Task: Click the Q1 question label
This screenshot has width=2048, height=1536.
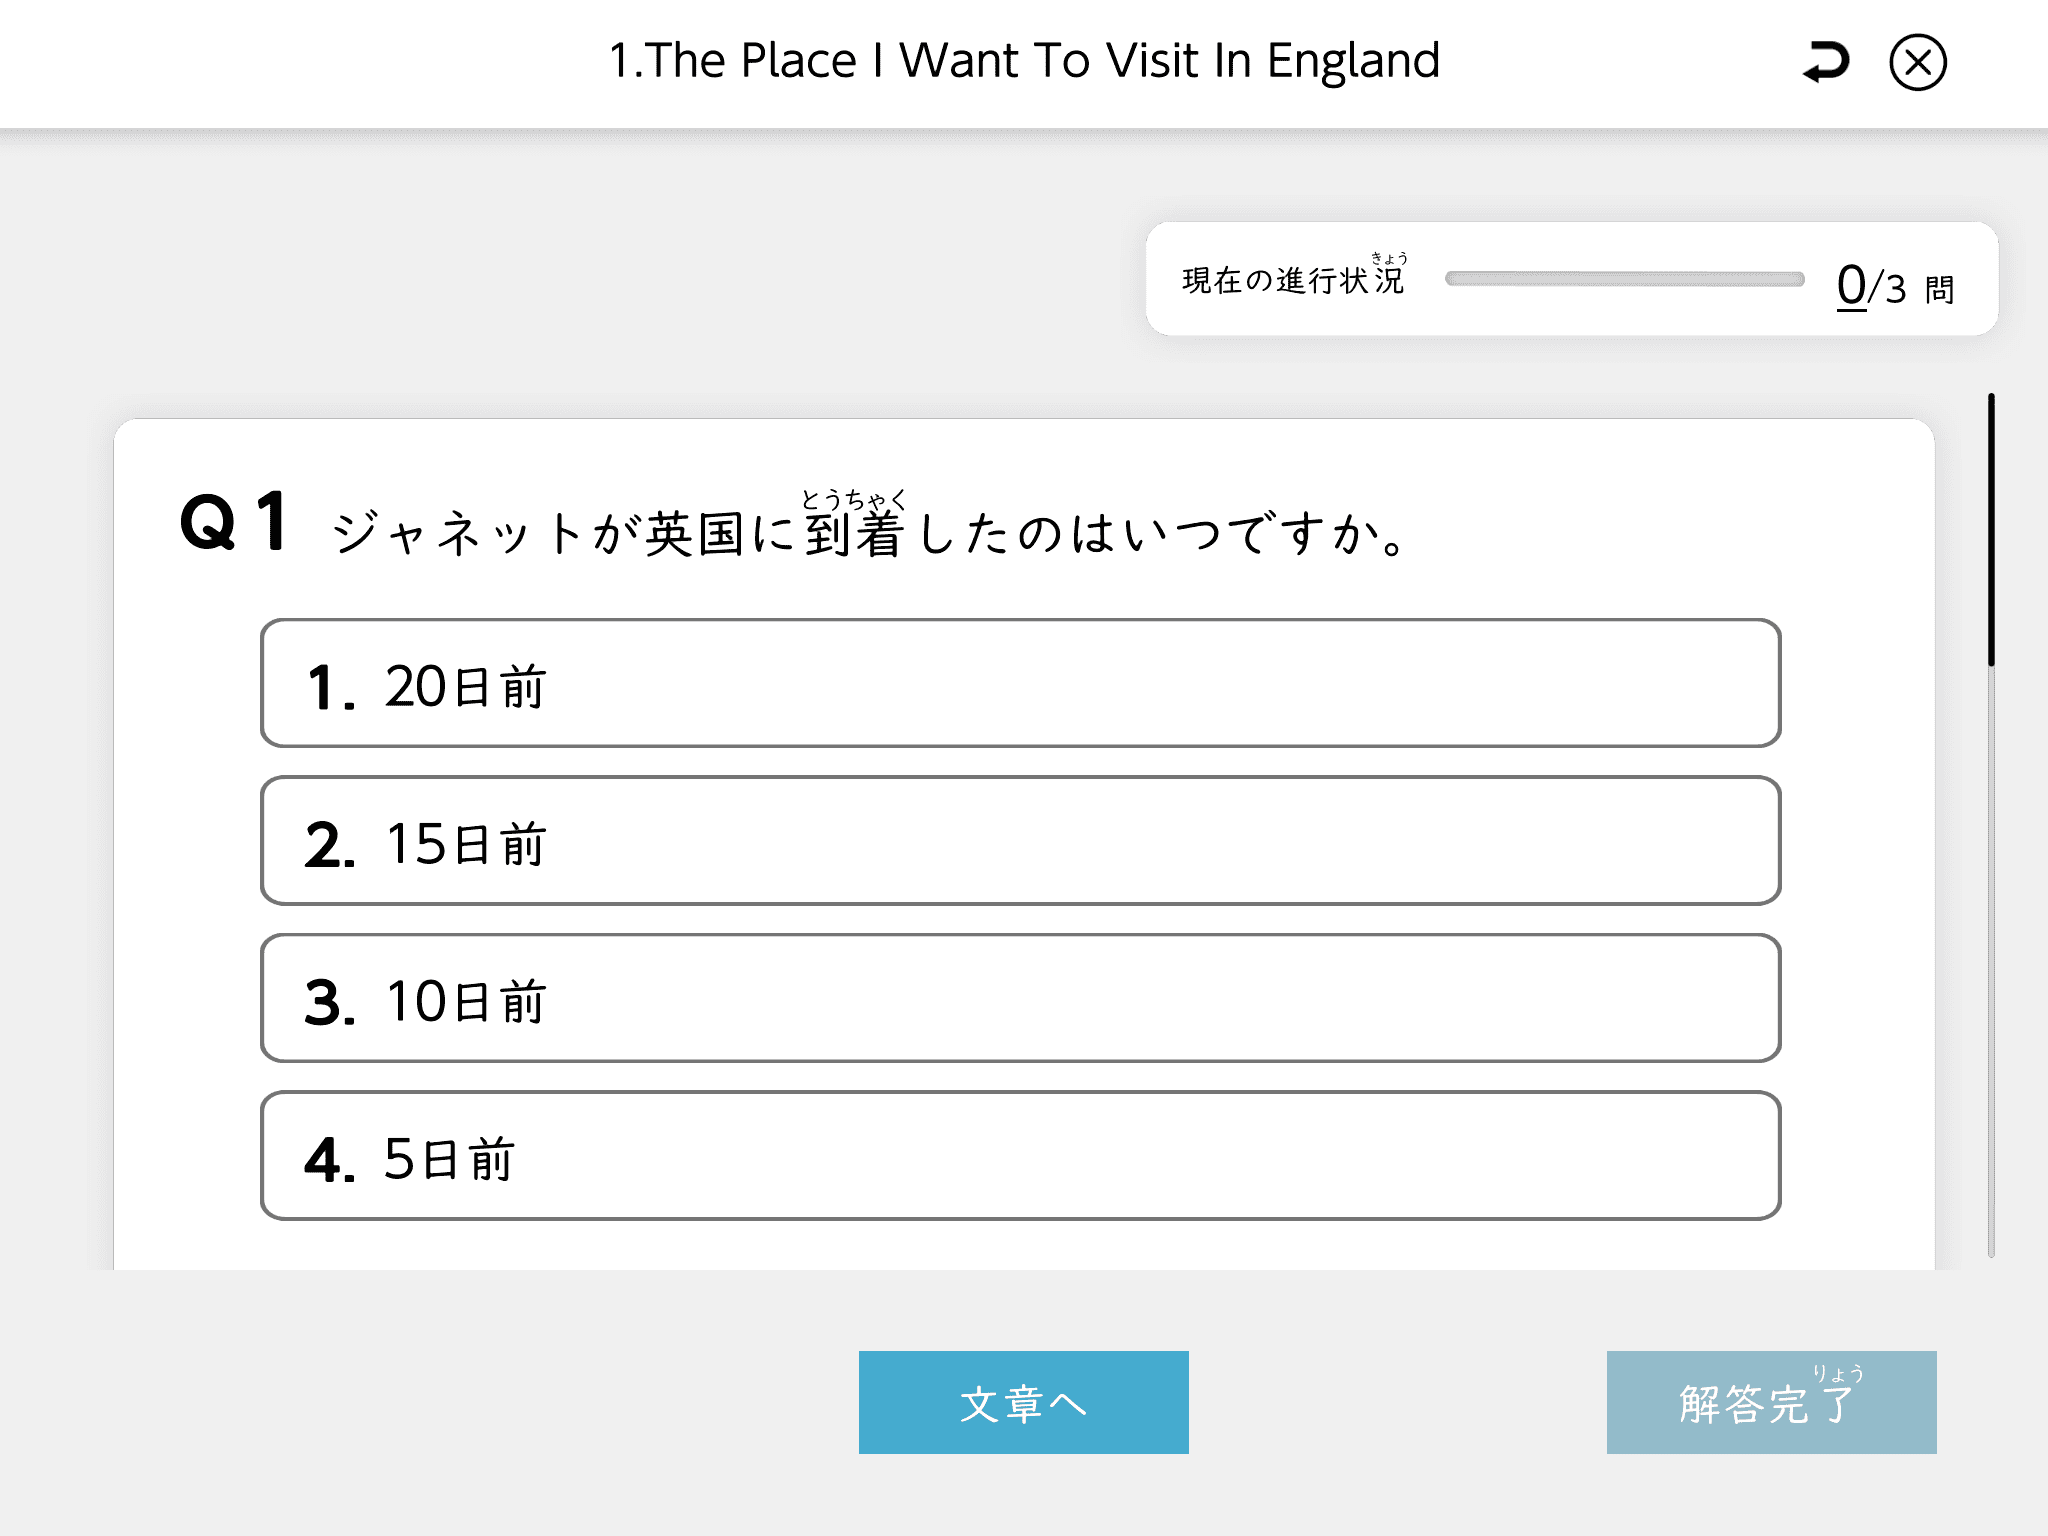Action: 235,523
